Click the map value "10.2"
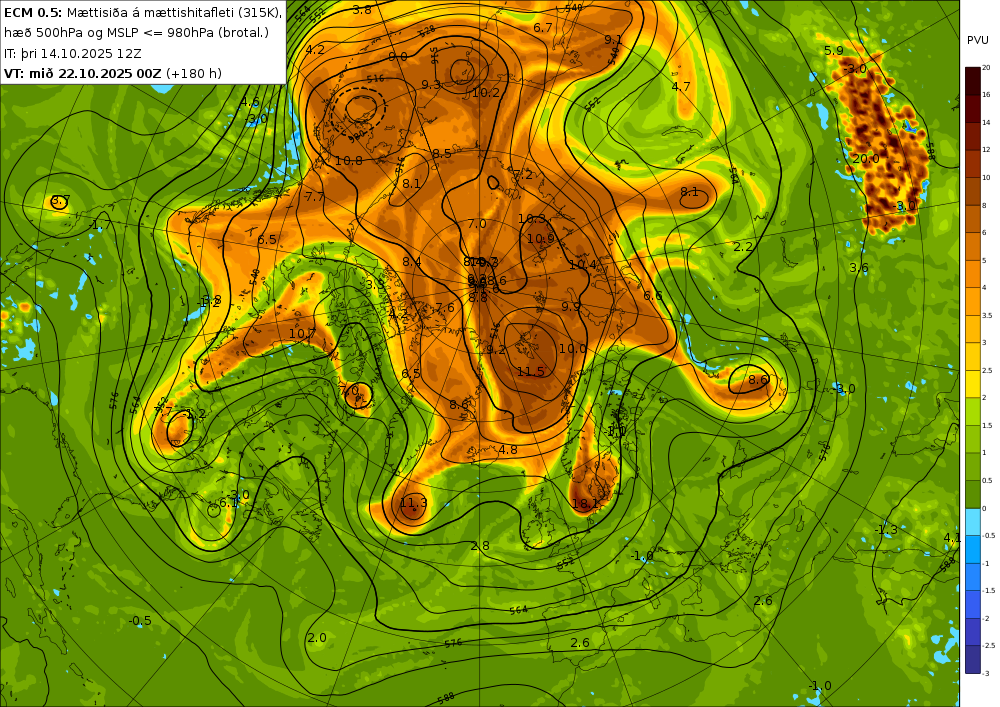The image size is (1000, 707). point(486,92)
